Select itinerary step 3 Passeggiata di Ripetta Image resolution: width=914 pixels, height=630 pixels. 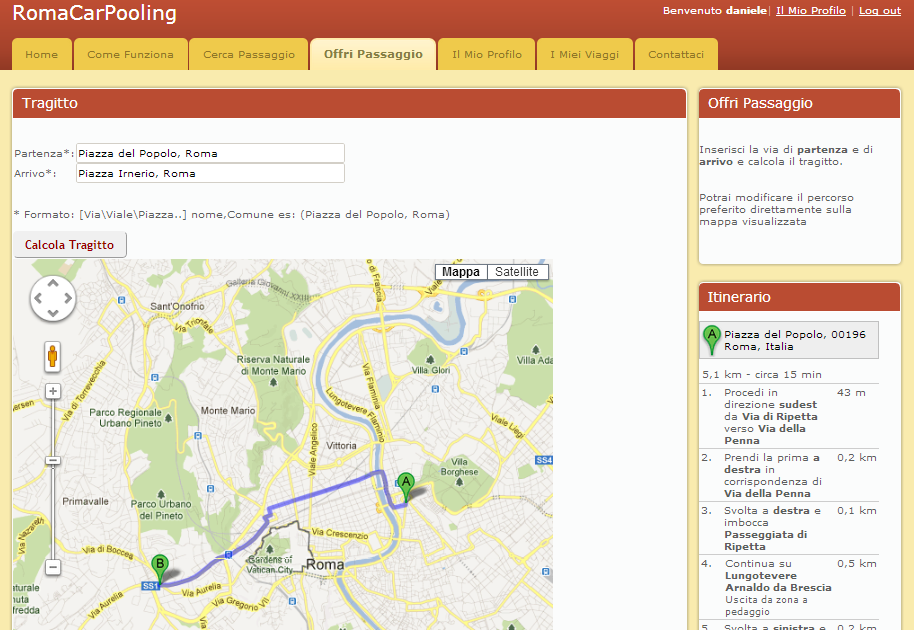click(790, 528)
